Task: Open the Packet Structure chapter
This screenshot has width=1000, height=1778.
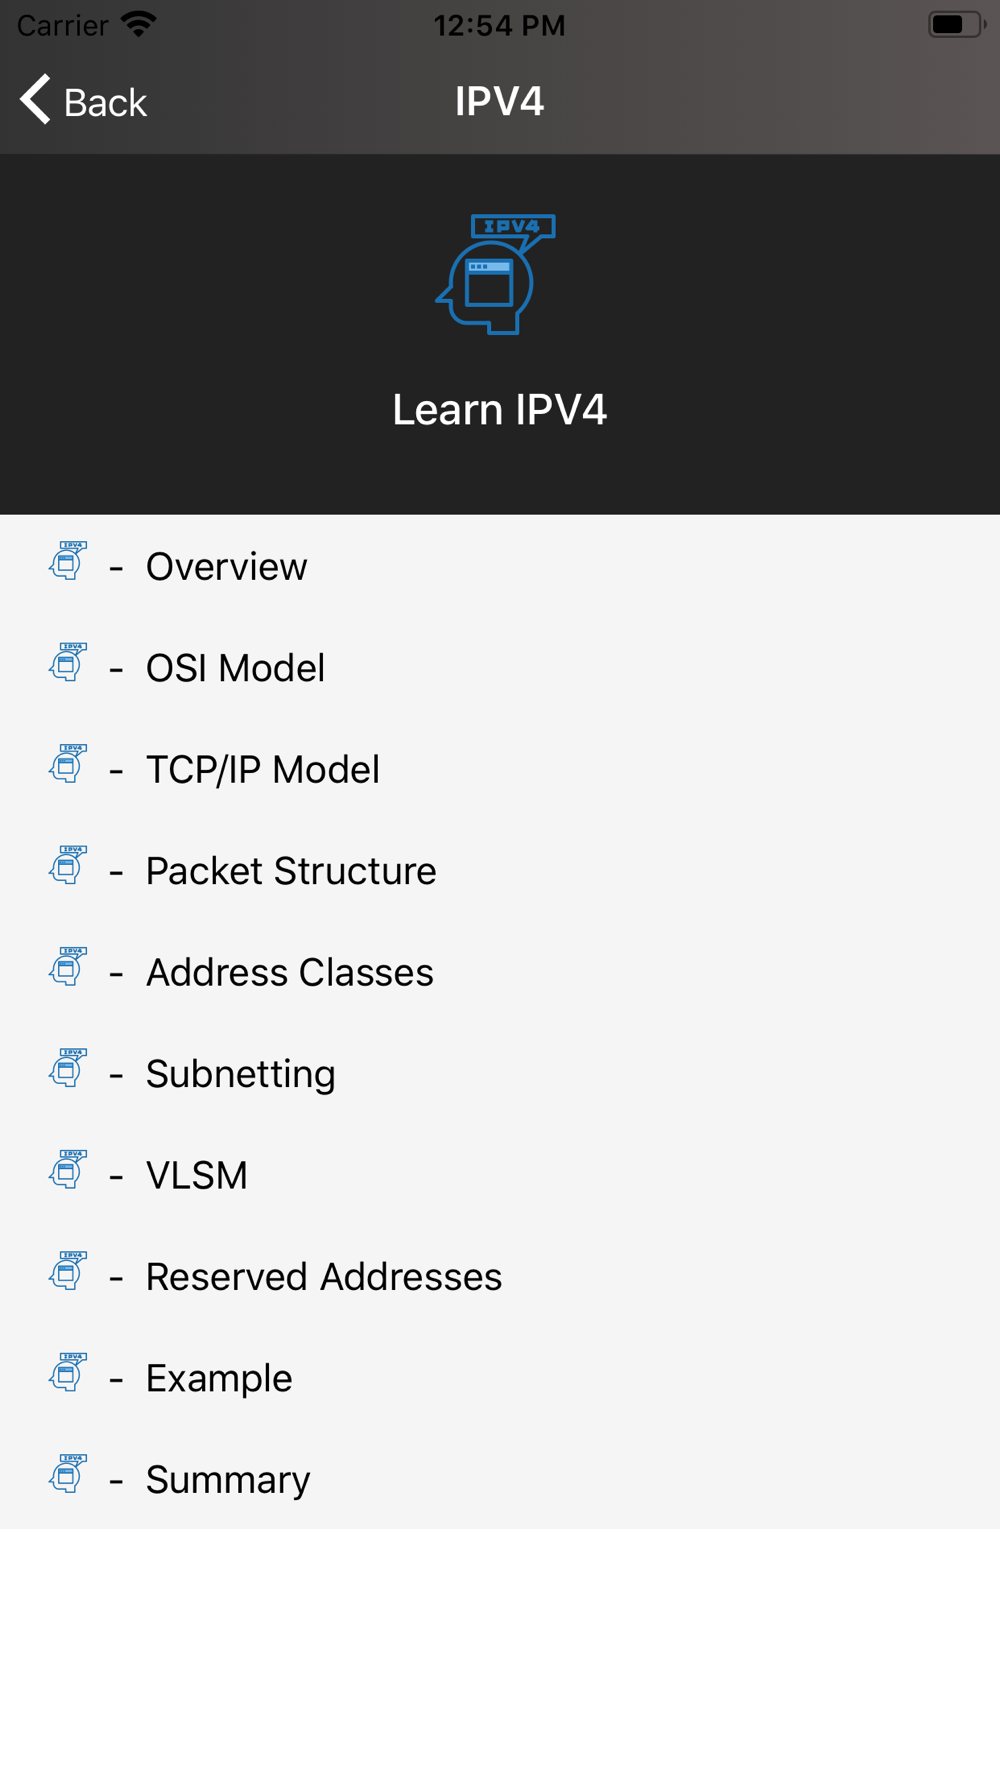Action: (500, 870)
